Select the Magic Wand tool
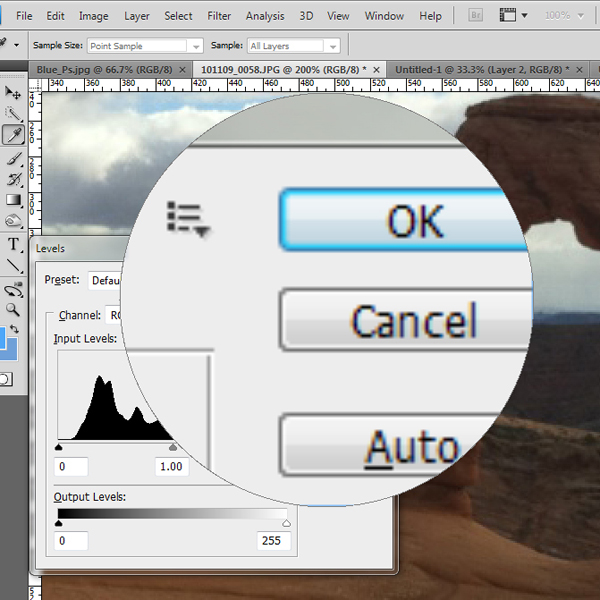Image resolution: width=600 pixels, height=600 pixels. [13, 114]
